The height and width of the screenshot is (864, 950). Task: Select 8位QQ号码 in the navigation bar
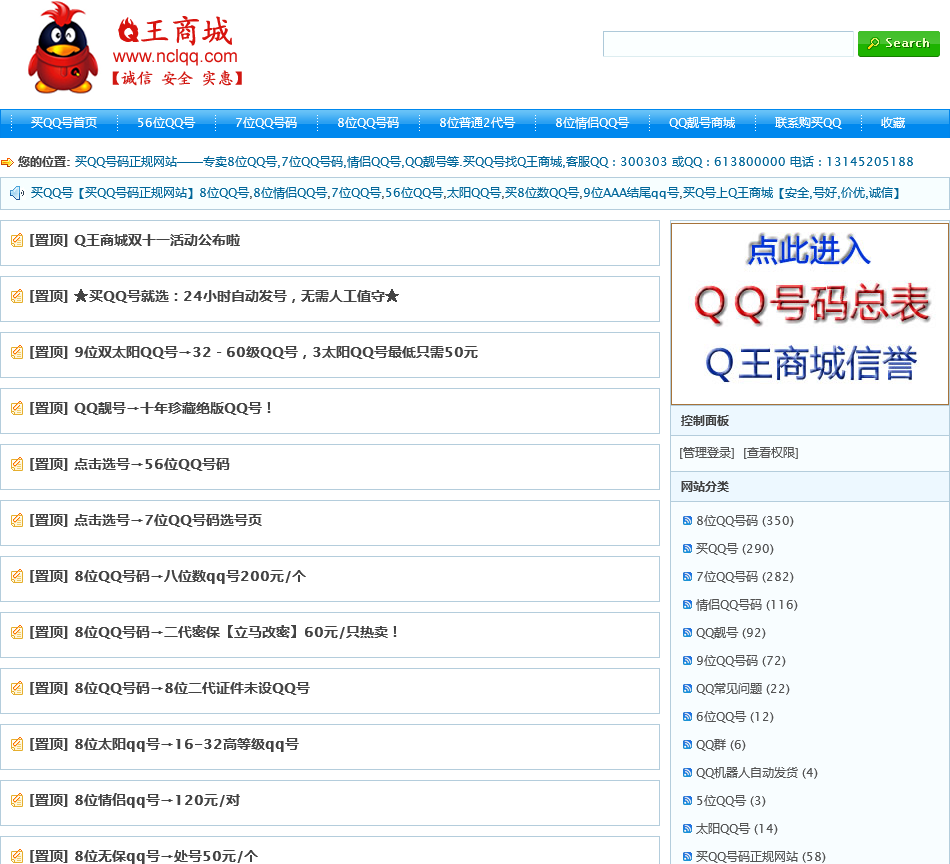coord(368,123)
